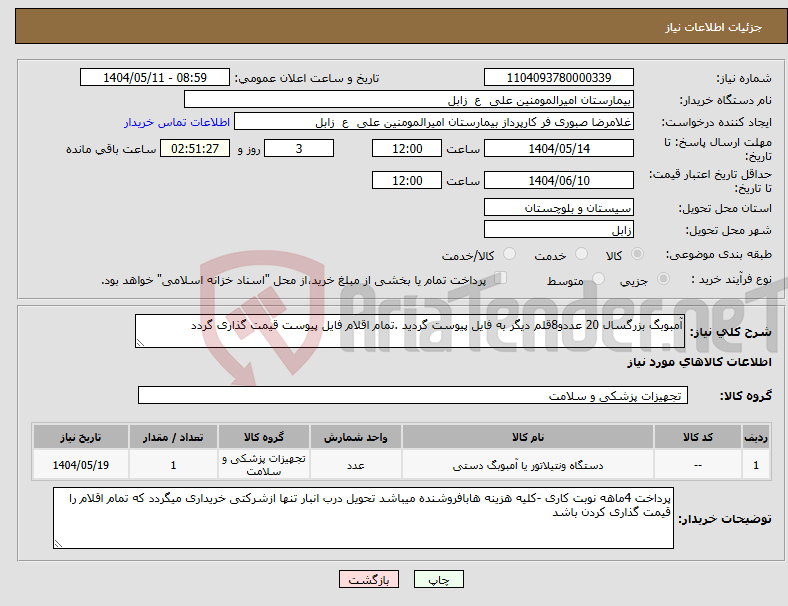The image size is (788, 606).
Task: Click the واحد شمارش column header
Action: (x=356, y=437)
